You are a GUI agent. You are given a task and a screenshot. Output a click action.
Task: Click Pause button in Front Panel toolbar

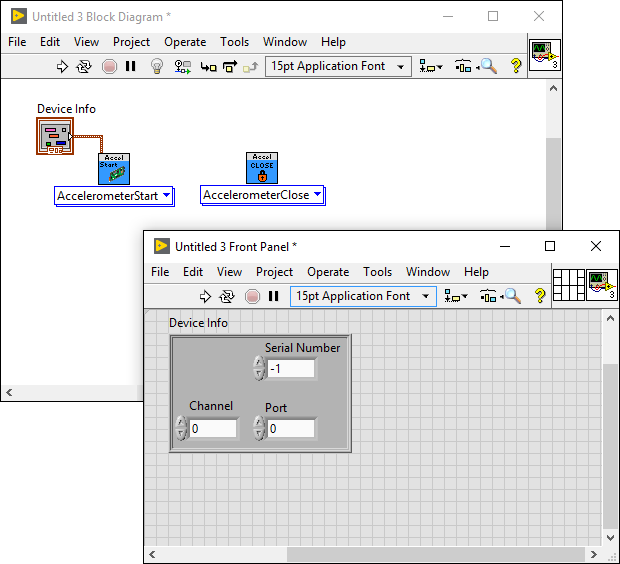point(274,296)
